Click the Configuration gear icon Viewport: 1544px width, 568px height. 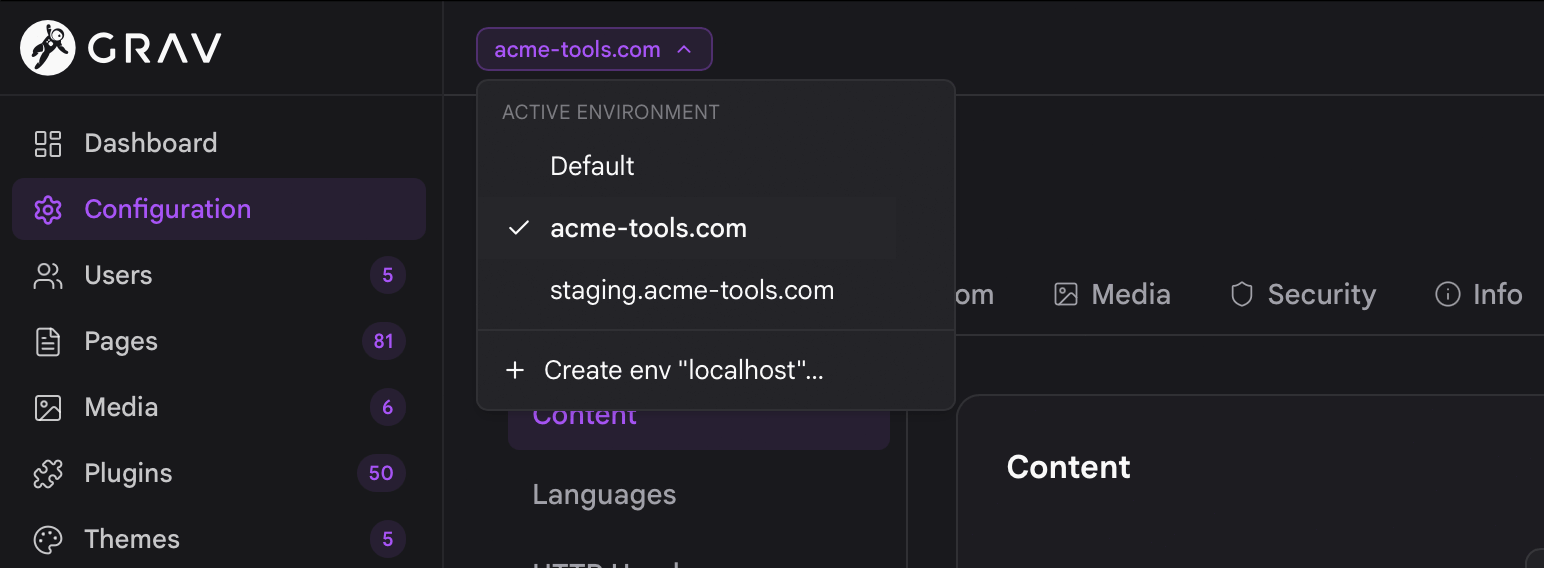48,209
